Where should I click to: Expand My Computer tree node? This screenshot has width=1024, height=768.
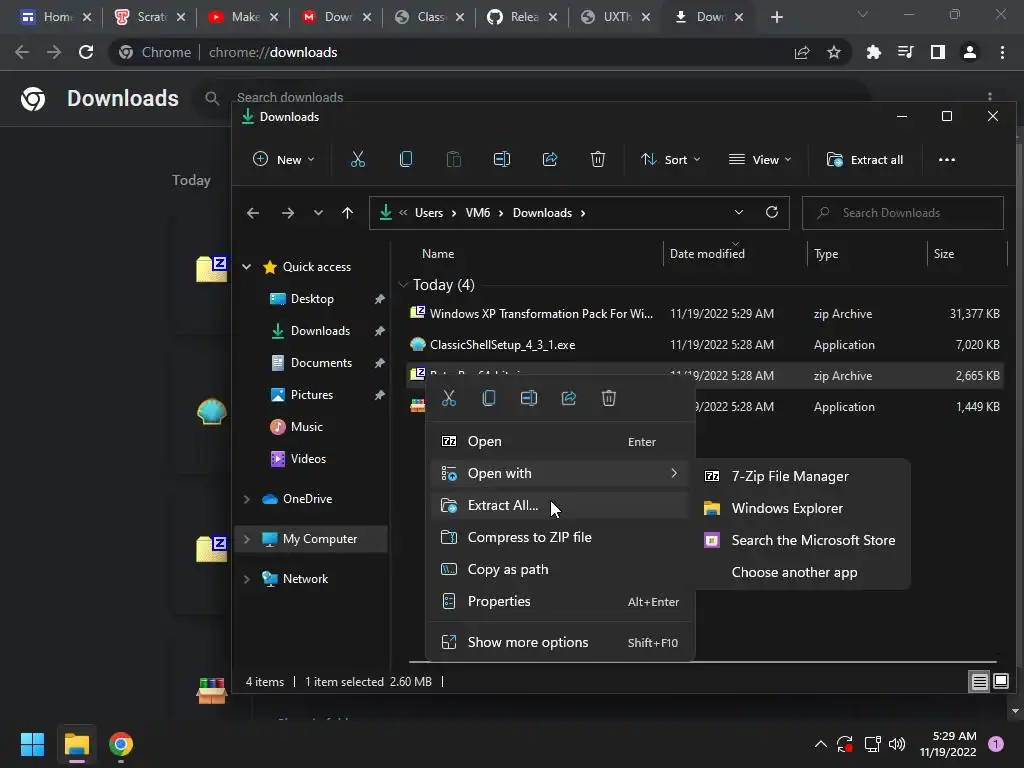click(x=247, y=539)
